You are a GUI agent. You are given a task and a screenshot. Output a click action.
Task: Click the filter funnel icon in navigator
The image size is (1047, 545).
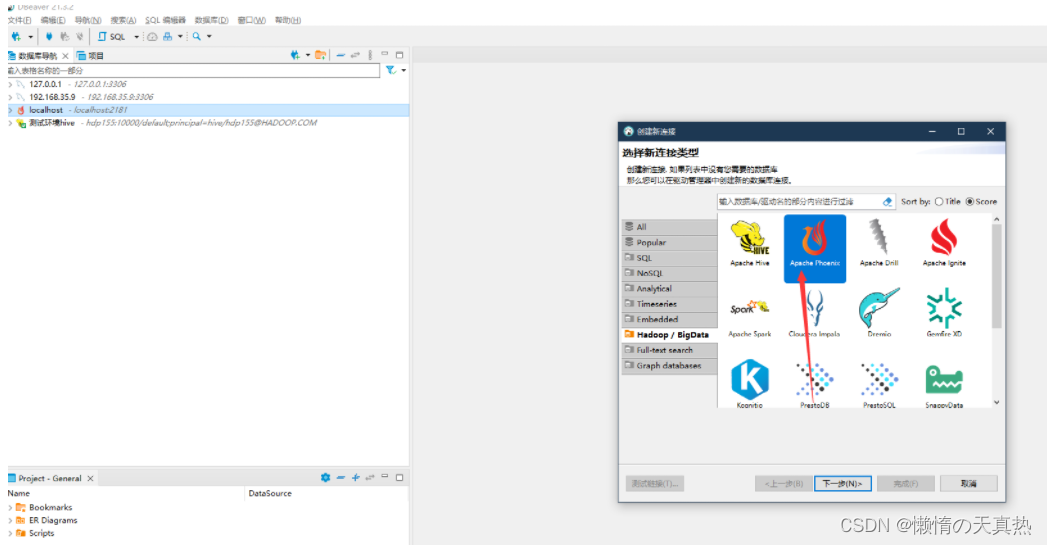391,70
